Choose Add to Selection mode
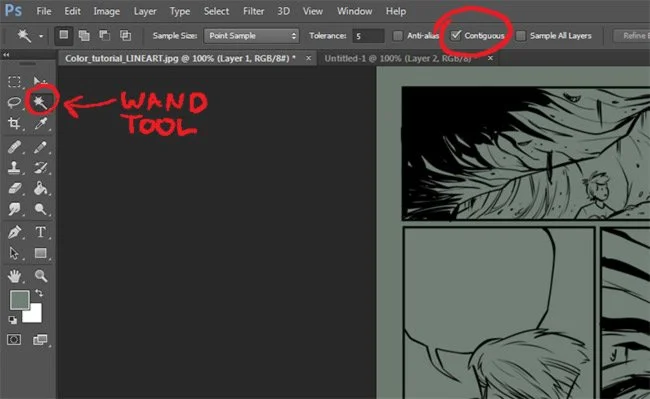Image resolution: width=650 pixels, height=399 pixels. [x=84, y=36]
